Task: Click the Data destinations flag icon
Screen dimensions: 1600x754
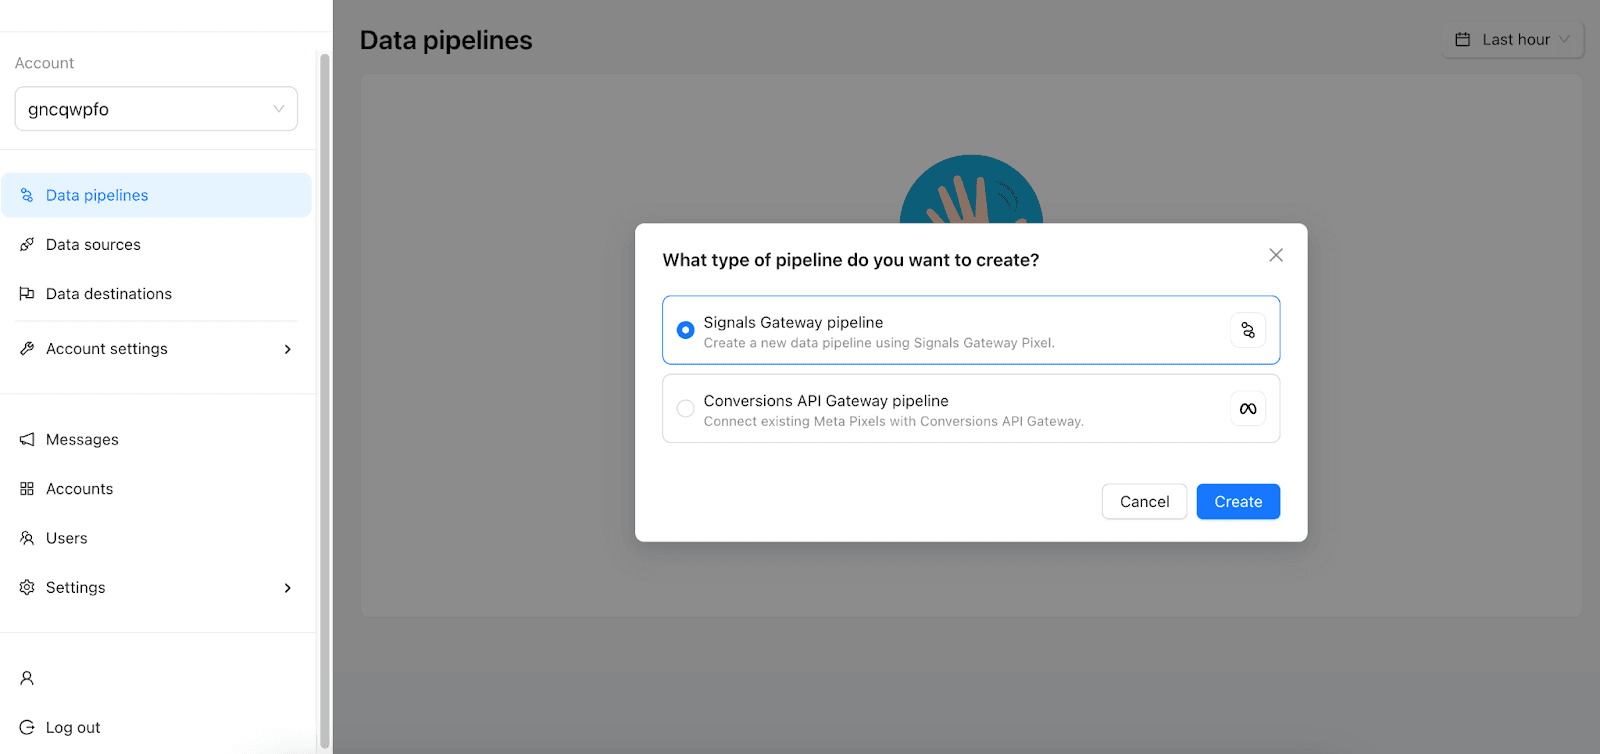Action: click(x=27, y=294)
